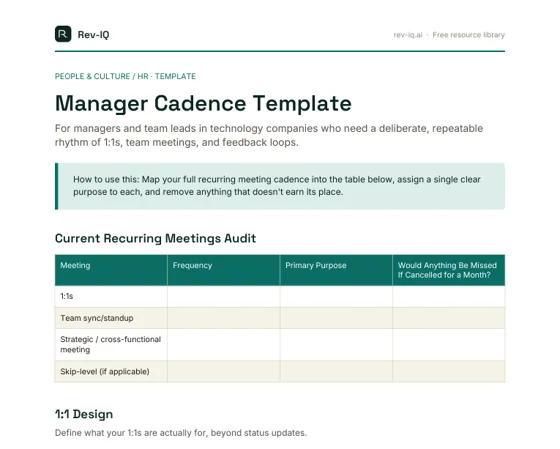Click the Frequency cell for Skip-level row
The width and height of the screenshot is (560, 449).
tap(224, 371)
